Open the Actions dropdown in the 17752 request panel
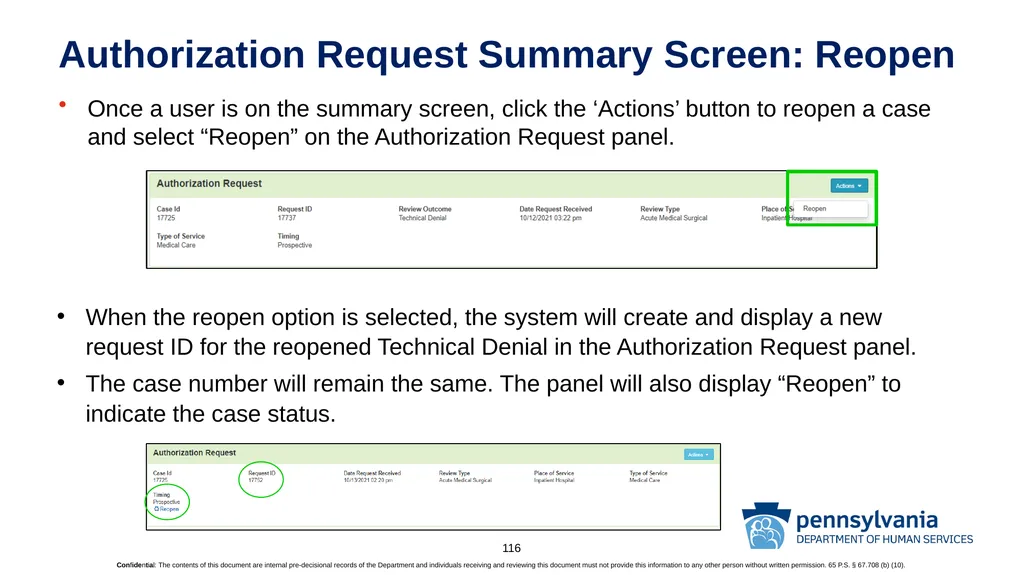Viewport: 1024px width, 575px height. (x=698, y=454)
